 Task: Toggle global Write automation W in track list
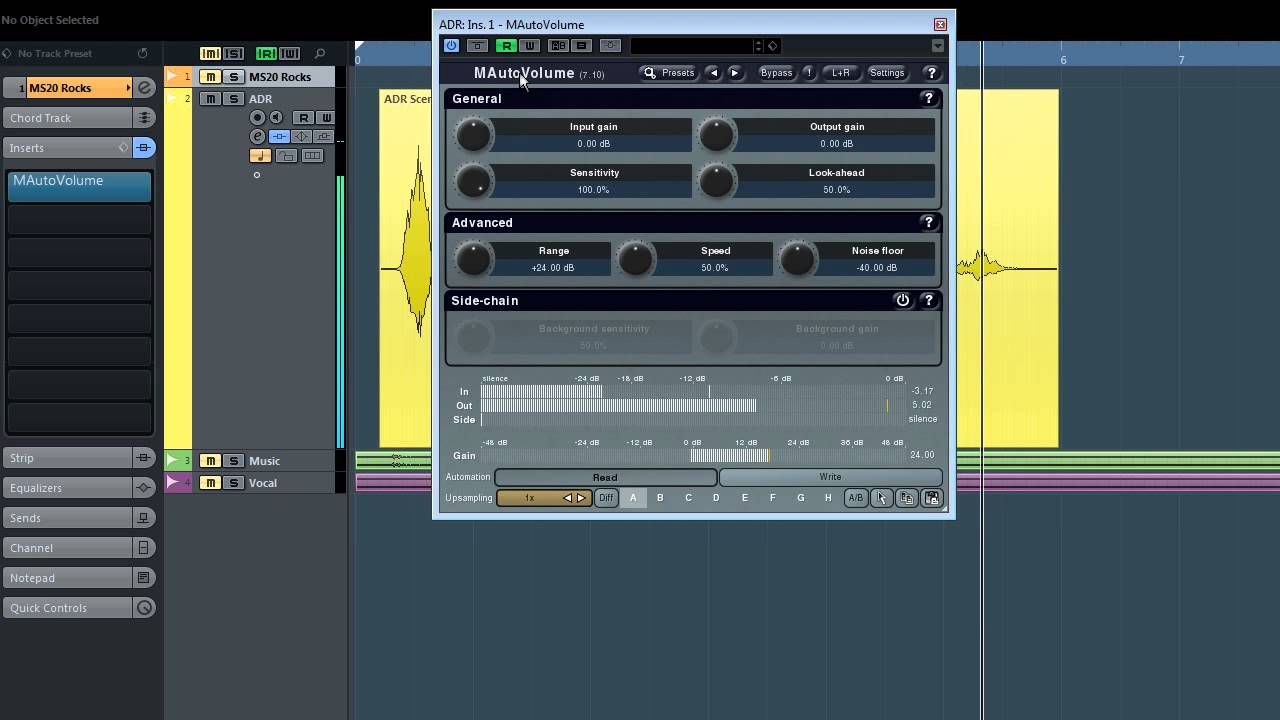tap(289, 54)
